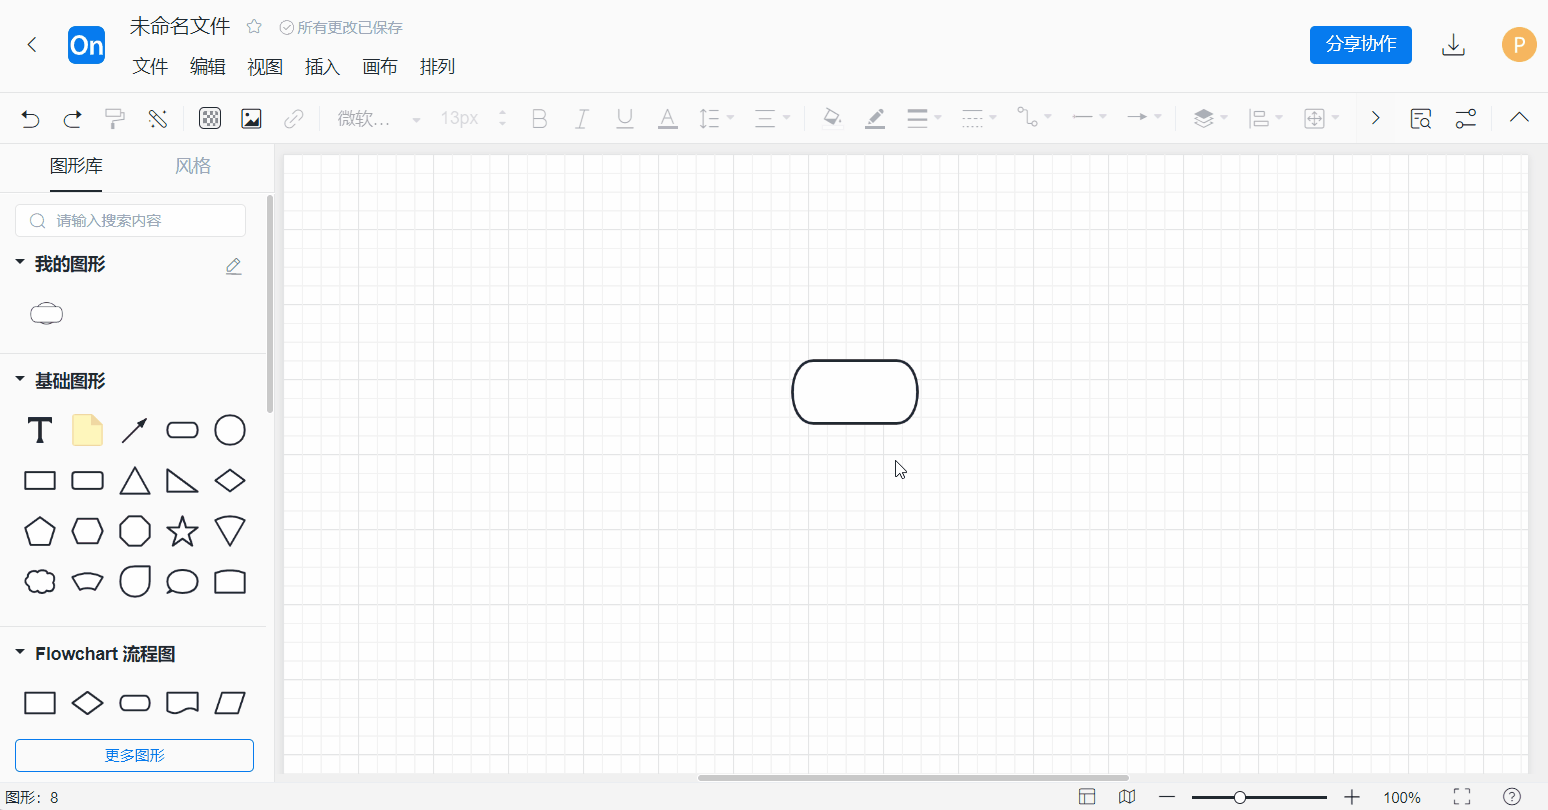Select the format painter tool
The height and width of the screenshot is (810, 1548).
115,119
